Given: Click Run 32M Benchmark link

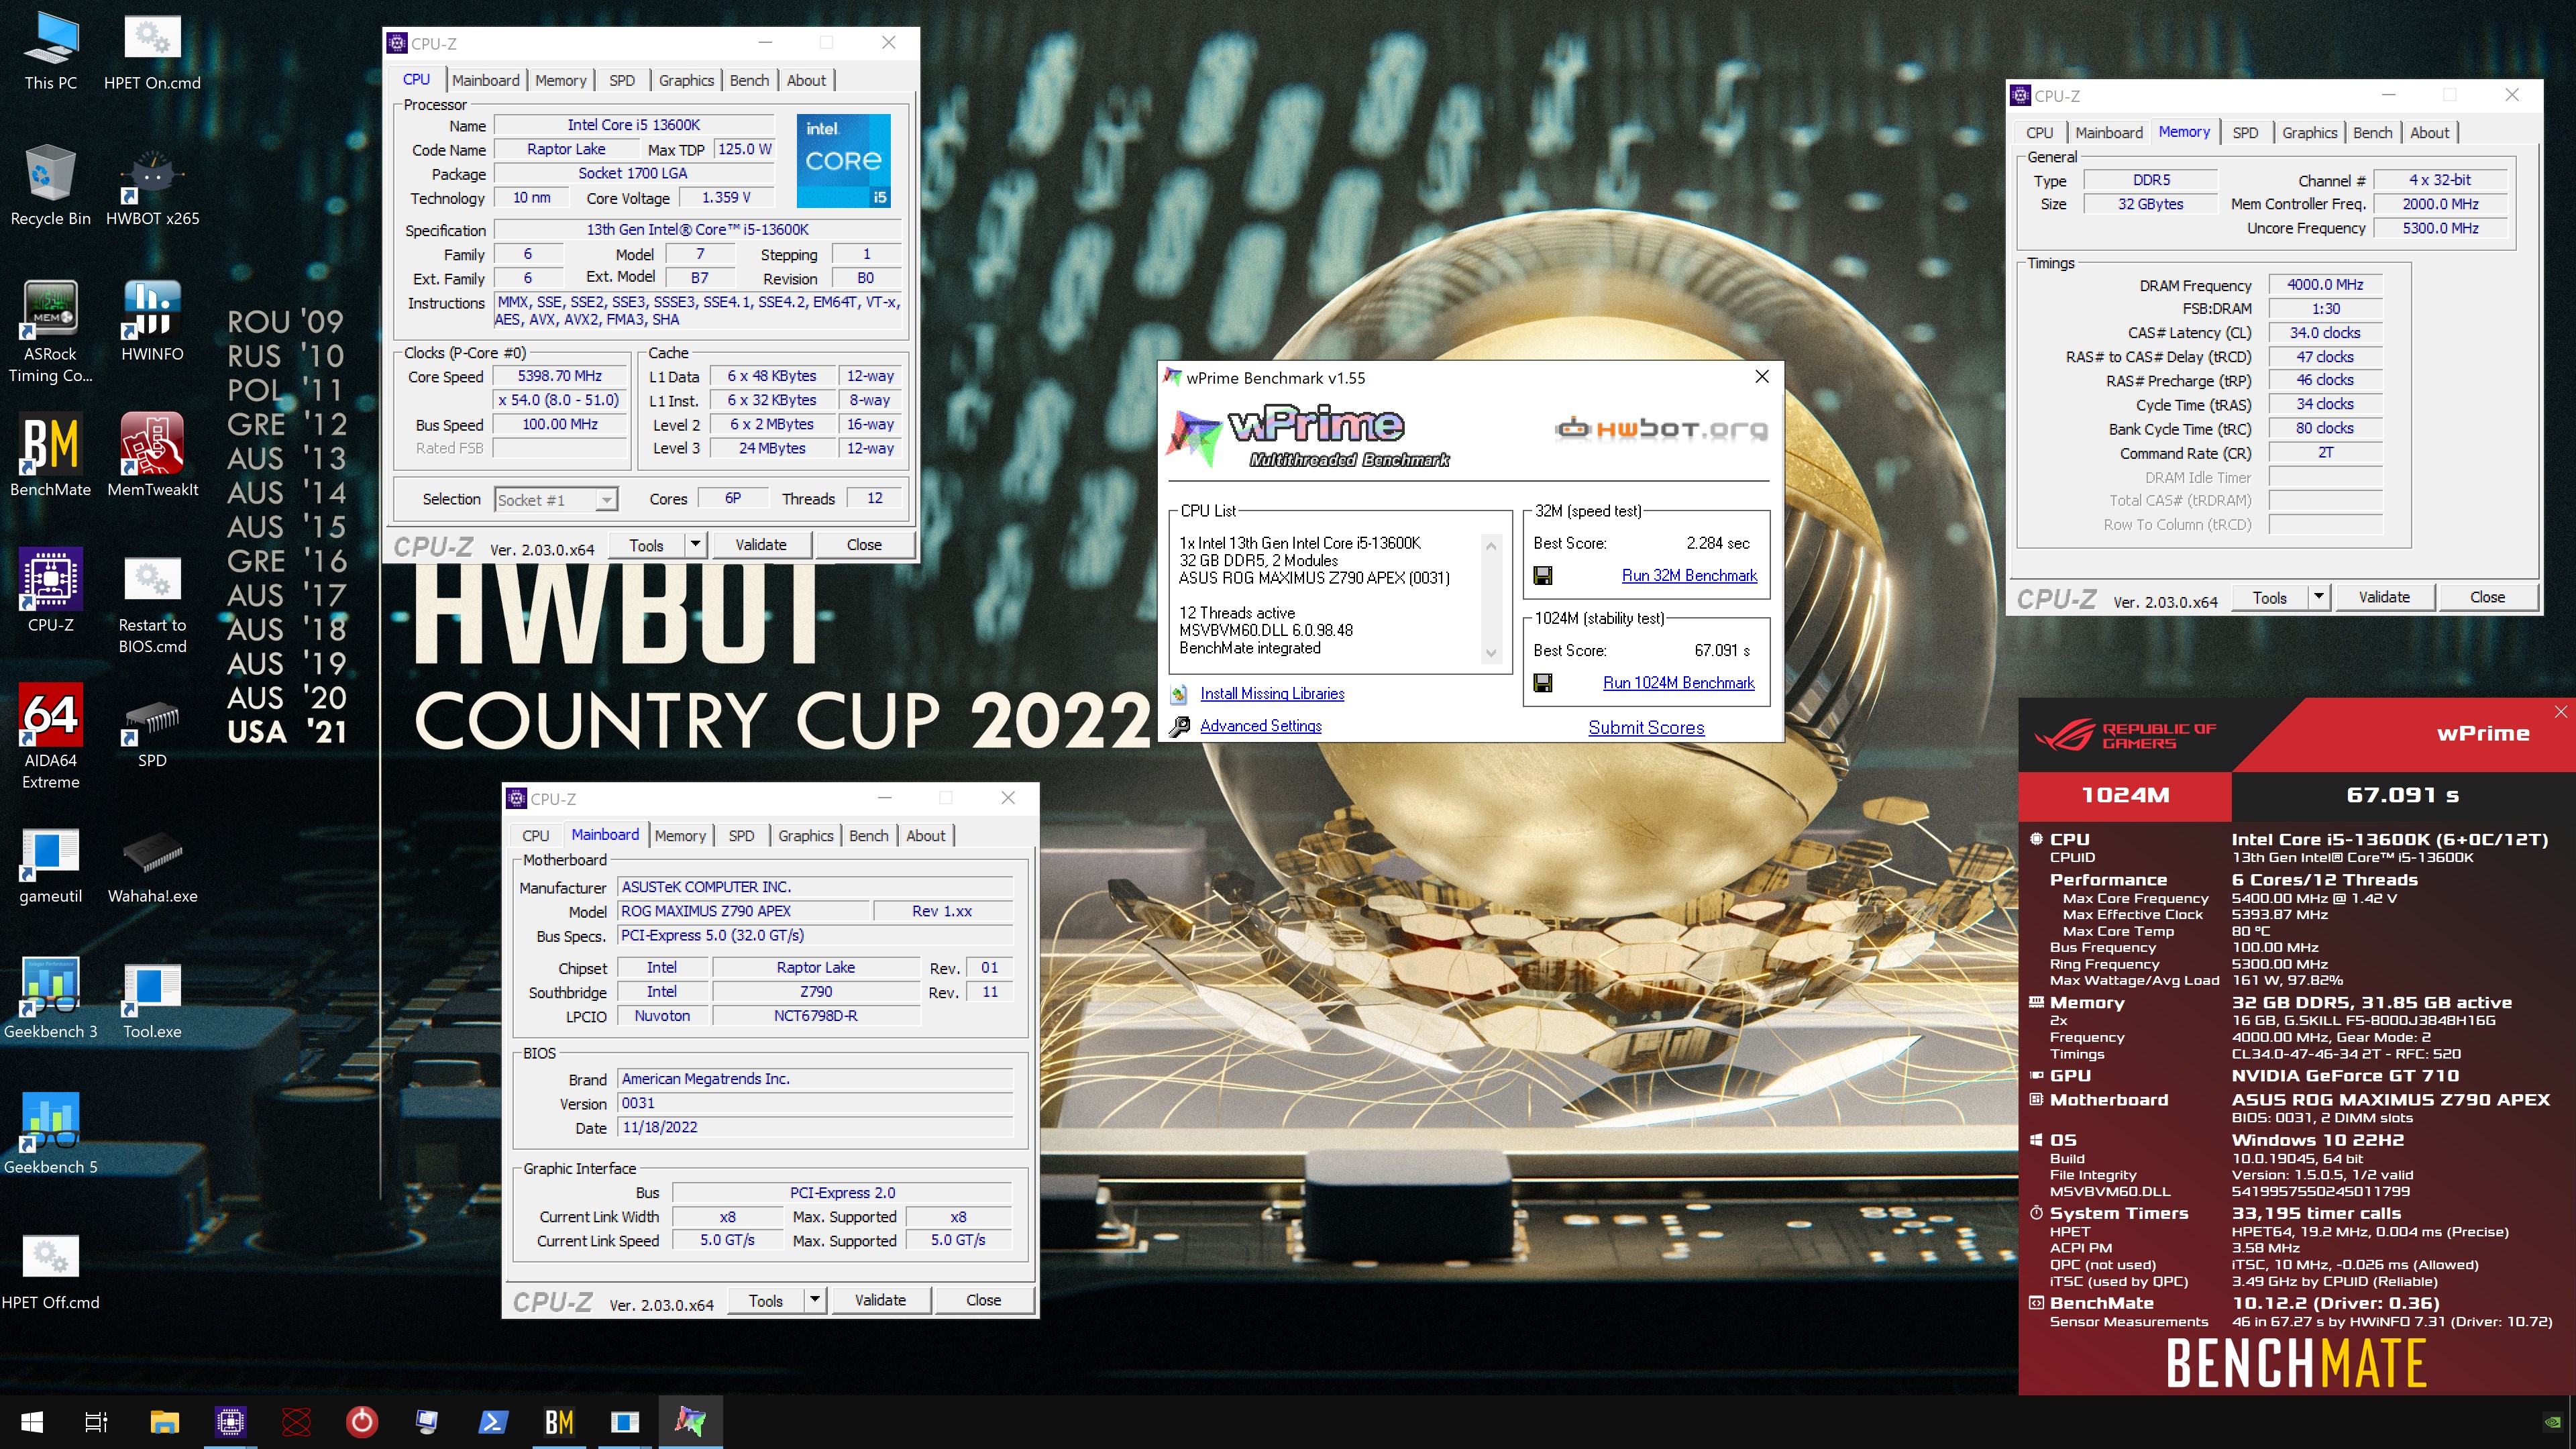Looking at the screenshot, I should point(1689,576).
